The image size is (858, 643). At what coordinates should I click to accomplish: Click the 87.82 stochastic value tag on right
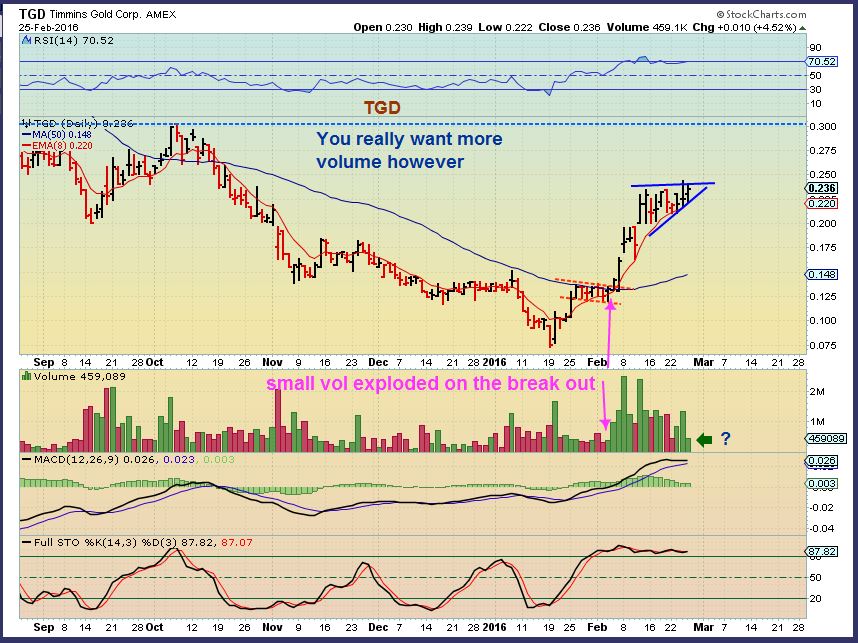coord(822,552)
